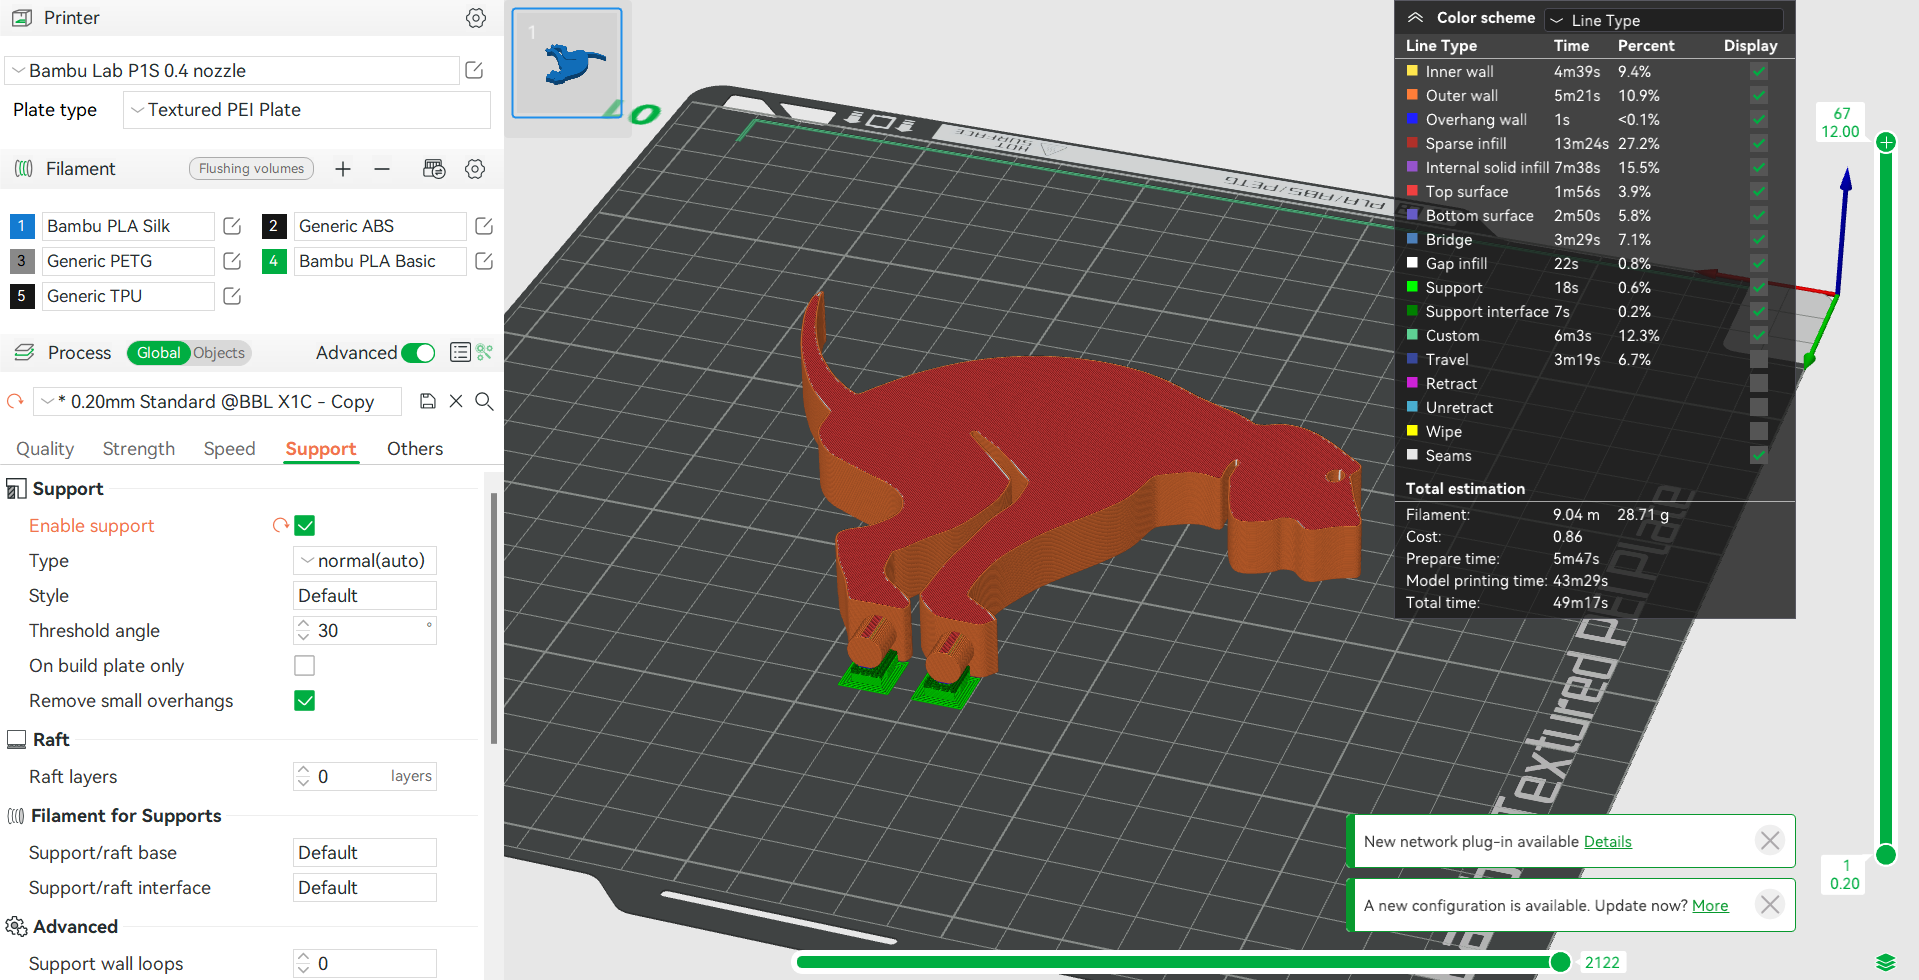
Task: Open the process parameter list icon
Action: click(x=460, y=352)
